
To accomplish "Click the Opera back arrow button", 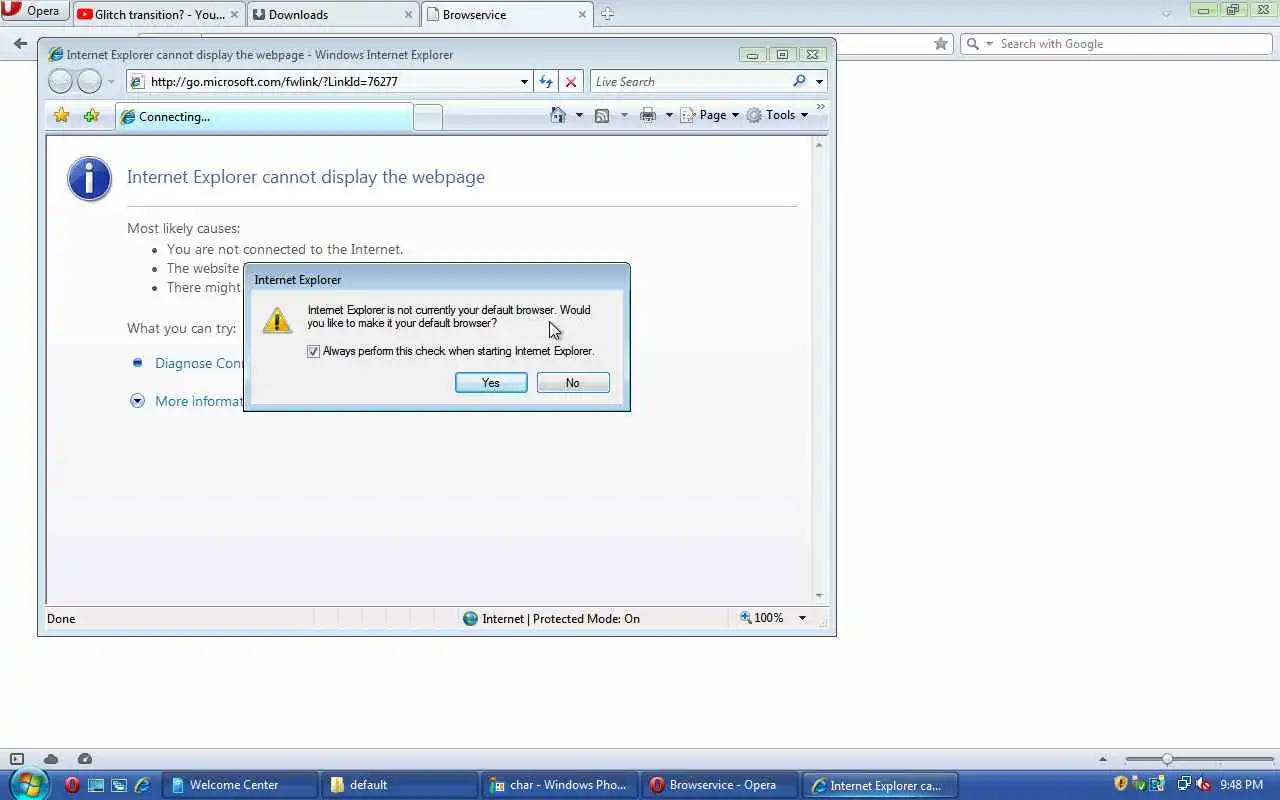I will (x=20, y=44).
